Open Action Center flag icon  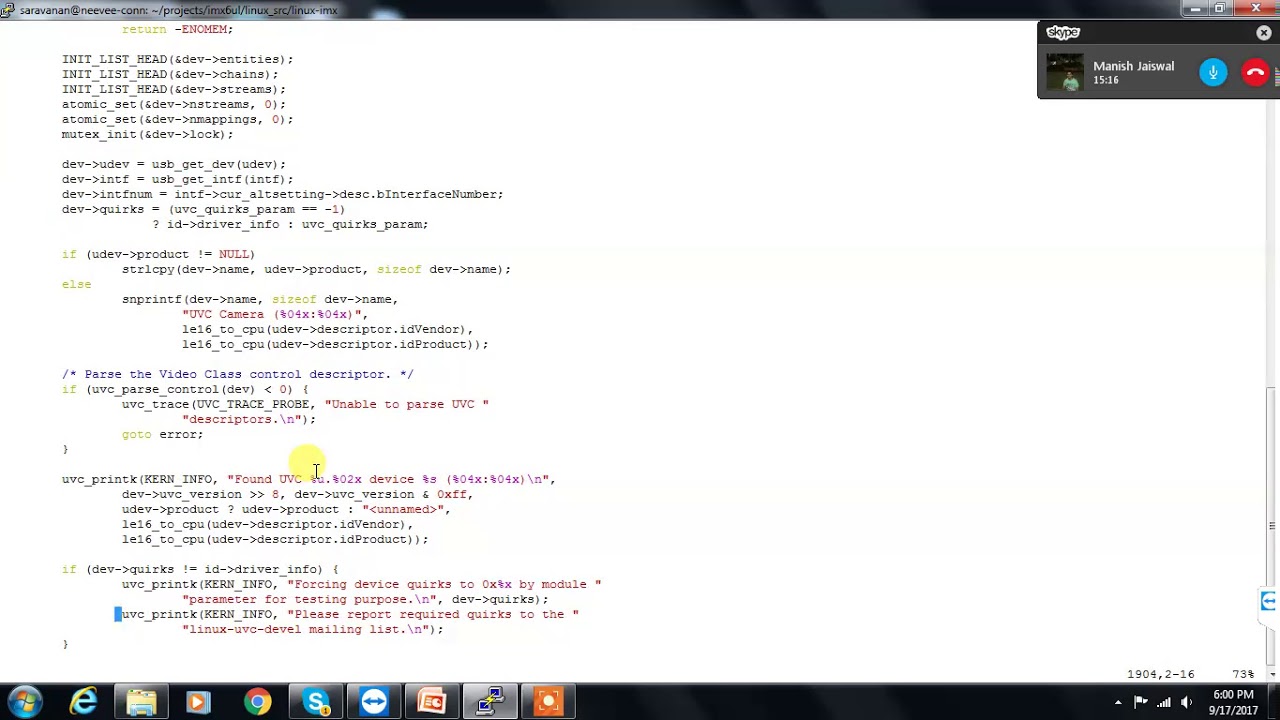[1141, 702]
